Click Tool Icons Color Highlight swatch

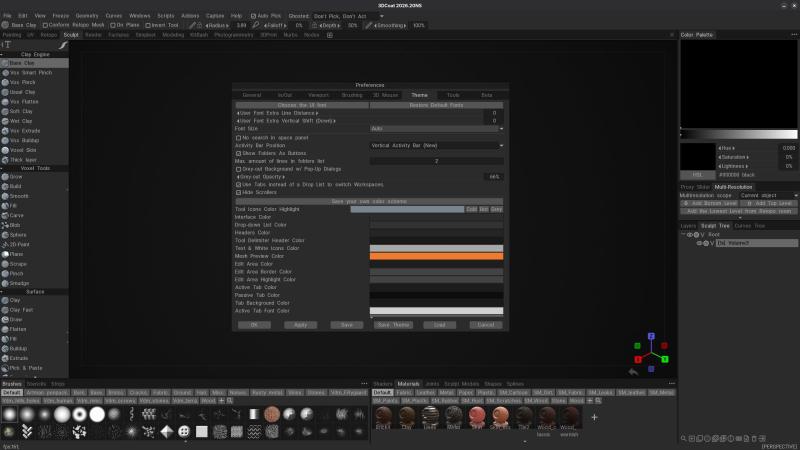coord(407,209)
